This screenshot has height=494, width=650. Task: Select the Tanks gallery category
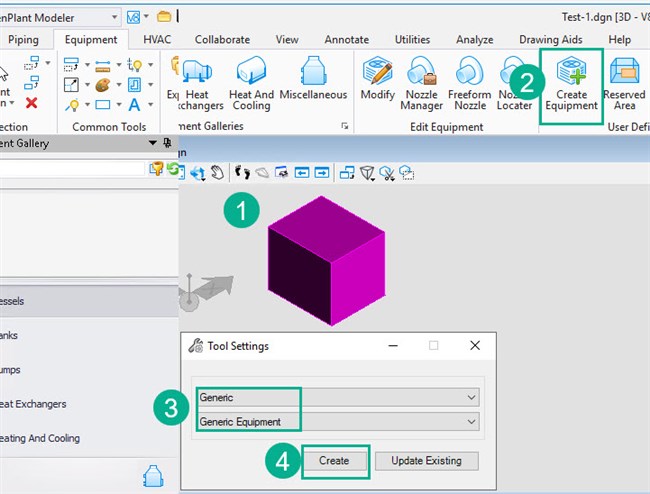pyautogui.click(x=89, y=335)
